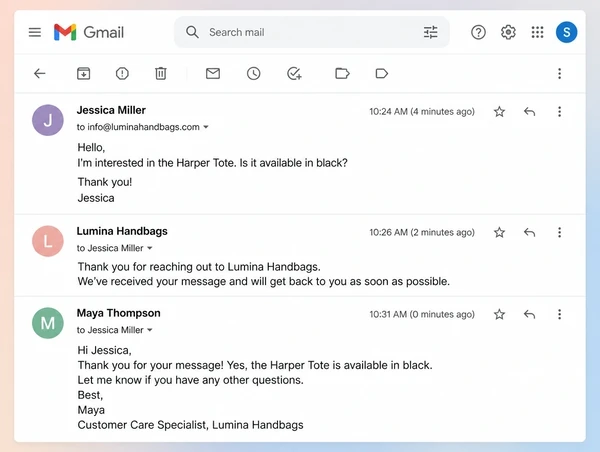This screenshot has width=600, height=452.
Task: Click Jessica Miller's J avatar
Action: [x=47, y=120]
